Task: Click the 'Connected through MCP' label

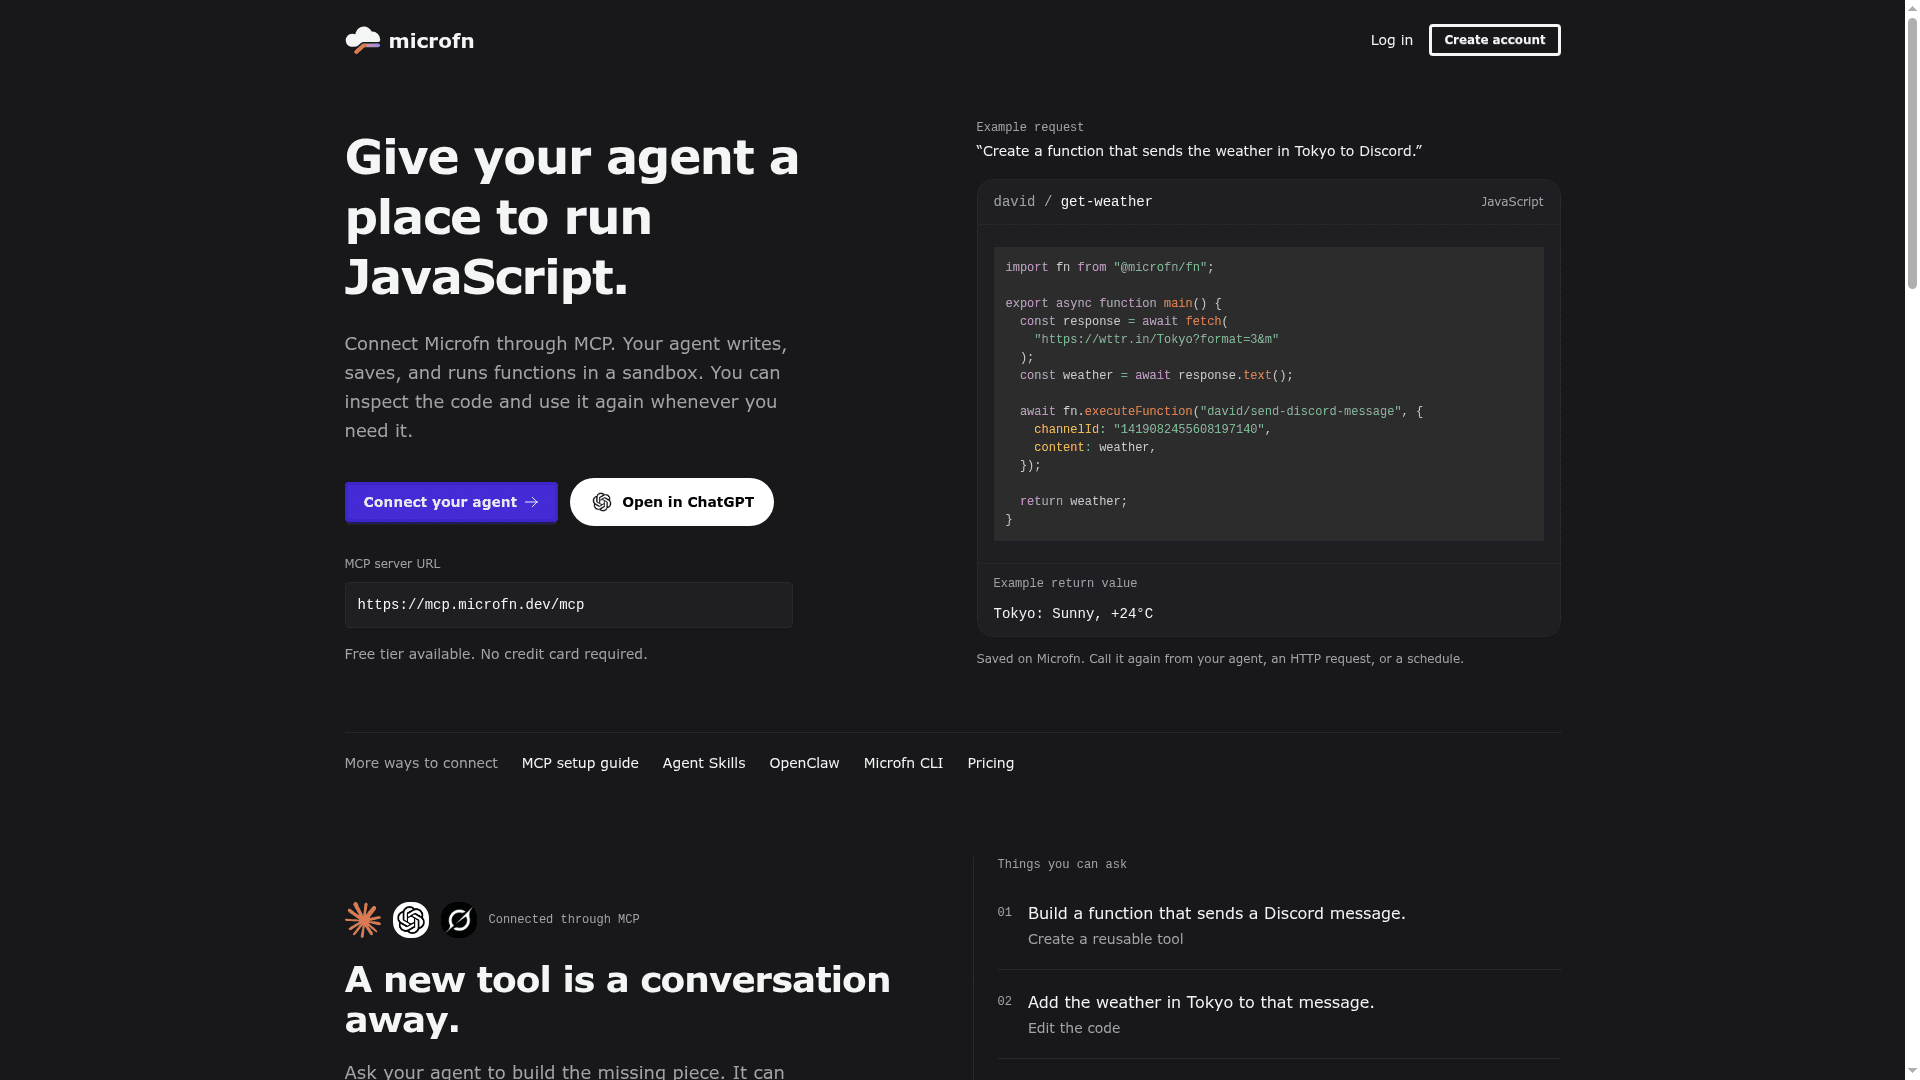Action: tap(563, 920)
